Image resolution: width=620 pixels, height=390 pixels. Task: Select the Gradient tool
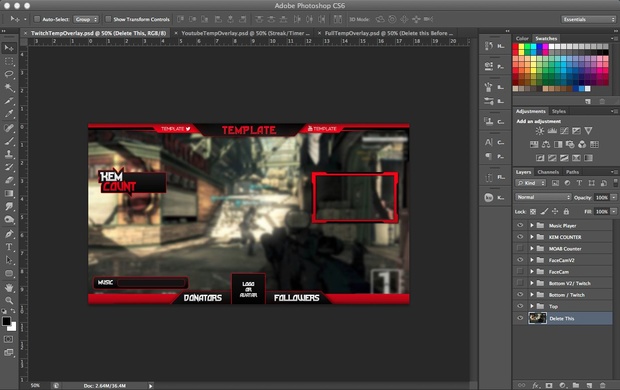coord(9,193)
